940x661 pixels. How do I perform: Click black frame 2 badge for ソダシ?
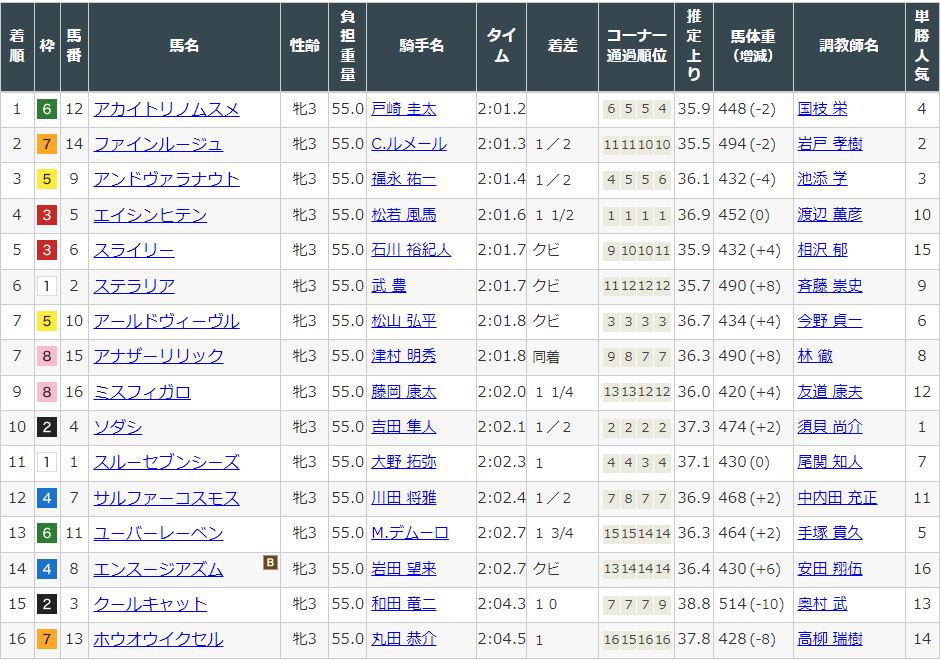[x=47, y=427]
